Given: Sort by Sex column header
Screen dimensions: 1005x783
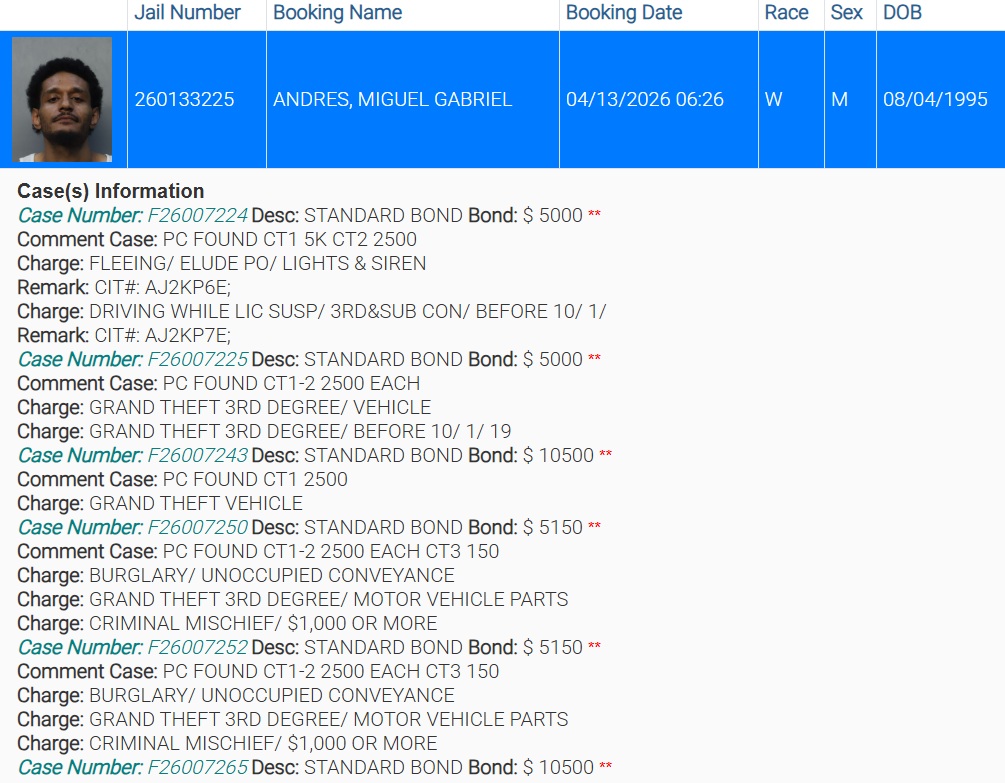Looking at the screenshot, I should pos(847,12).
